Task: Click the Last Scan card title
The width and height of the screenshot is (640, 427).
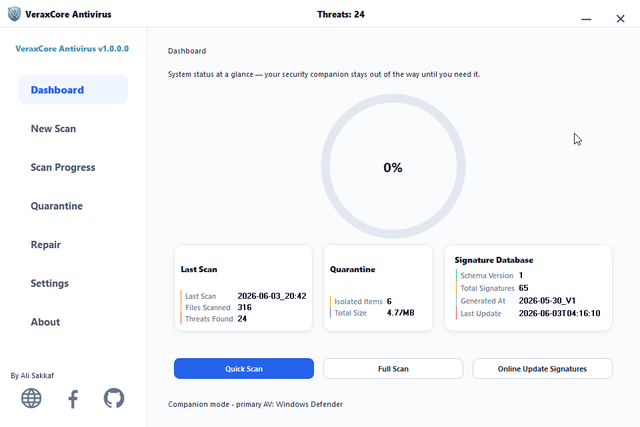Action: [199, 269]
